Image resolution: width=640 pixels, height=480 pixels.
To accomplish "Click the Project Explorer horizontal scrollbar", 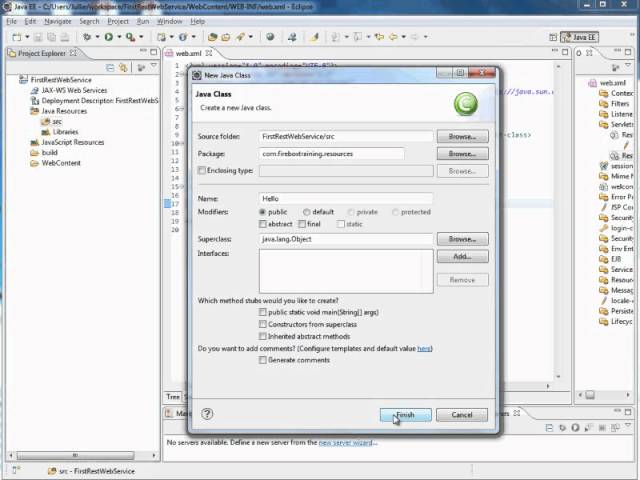I will (x=75, y=455).
